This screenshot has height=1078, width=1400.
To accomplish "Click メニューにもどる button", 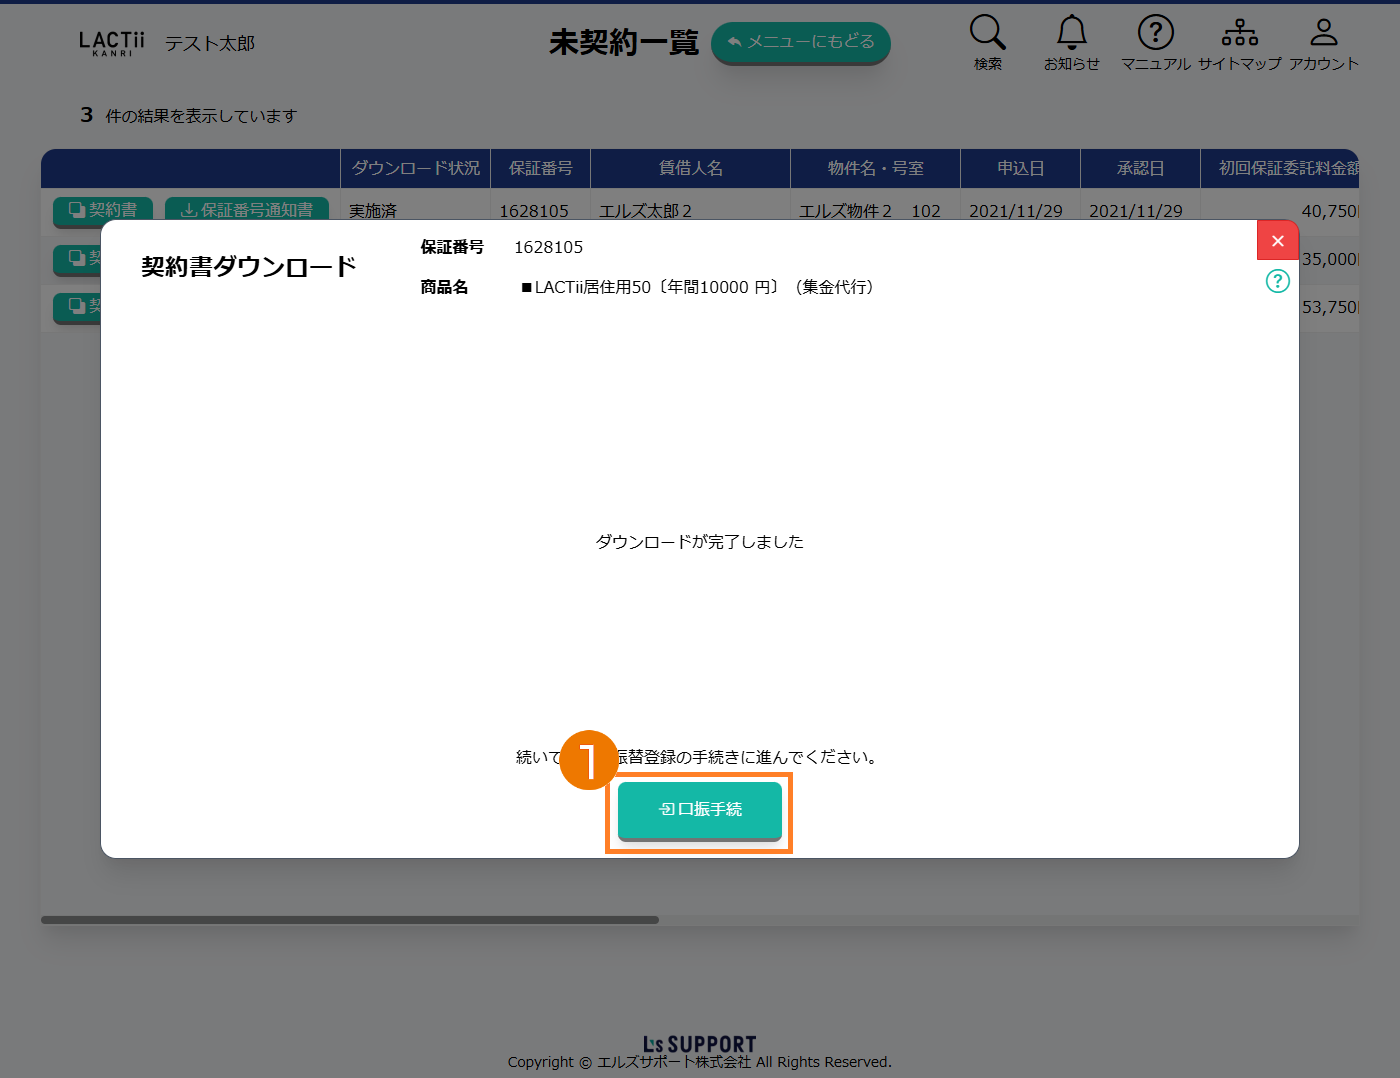I will tap(800, 42).
